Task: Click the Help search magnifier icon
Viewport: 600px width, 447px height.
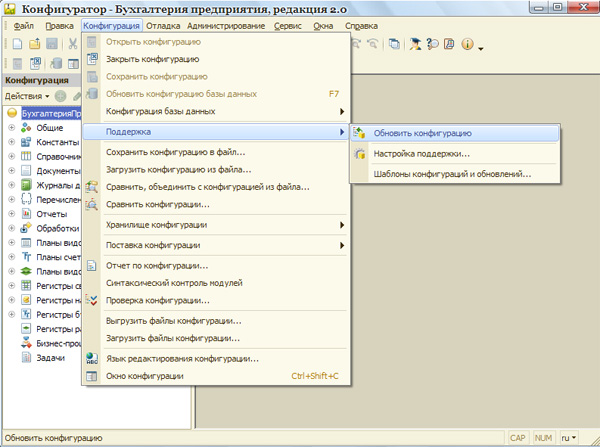Action: click(x=432, y=44)
